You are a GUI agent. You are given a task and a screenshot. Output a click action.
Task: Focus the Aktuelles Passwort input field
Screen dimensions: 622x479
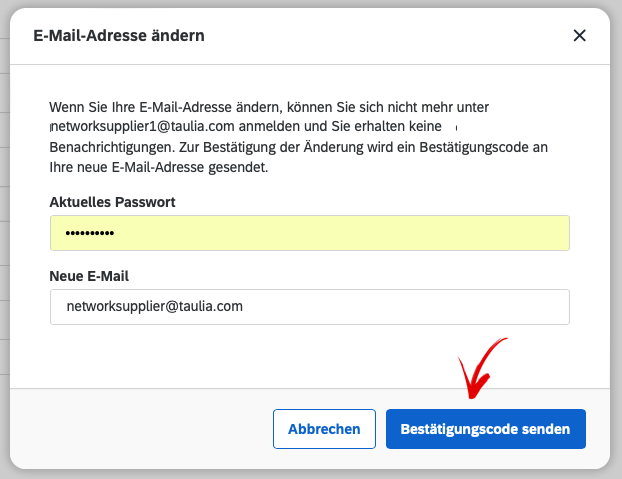pyautogui.click(x=310, y=233)
